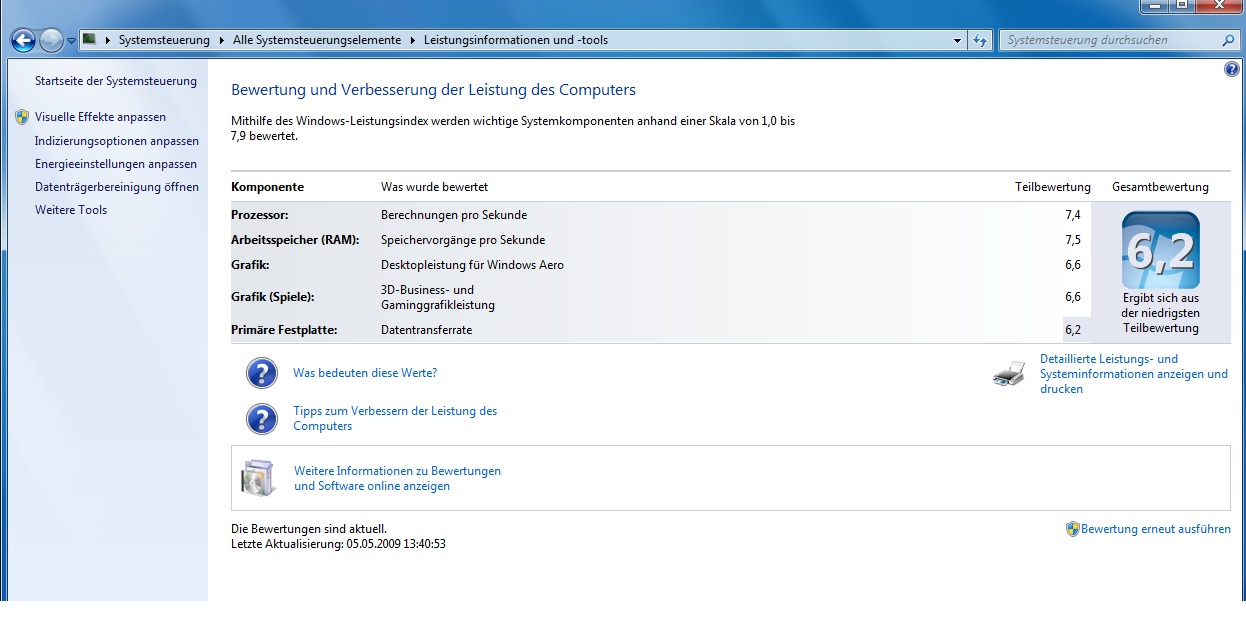Click Bewertung erneut ausführen

tap(1156, 529)
